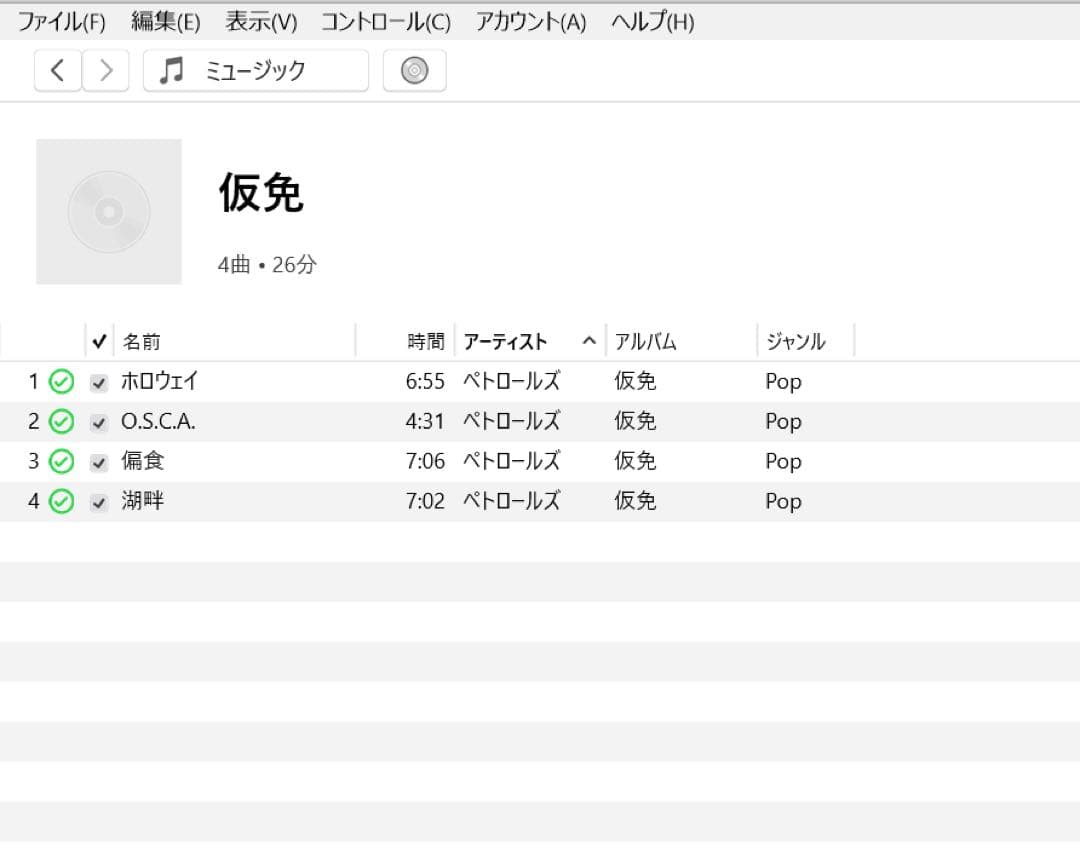Open the アカウント(A) menu

coord(531,22)
